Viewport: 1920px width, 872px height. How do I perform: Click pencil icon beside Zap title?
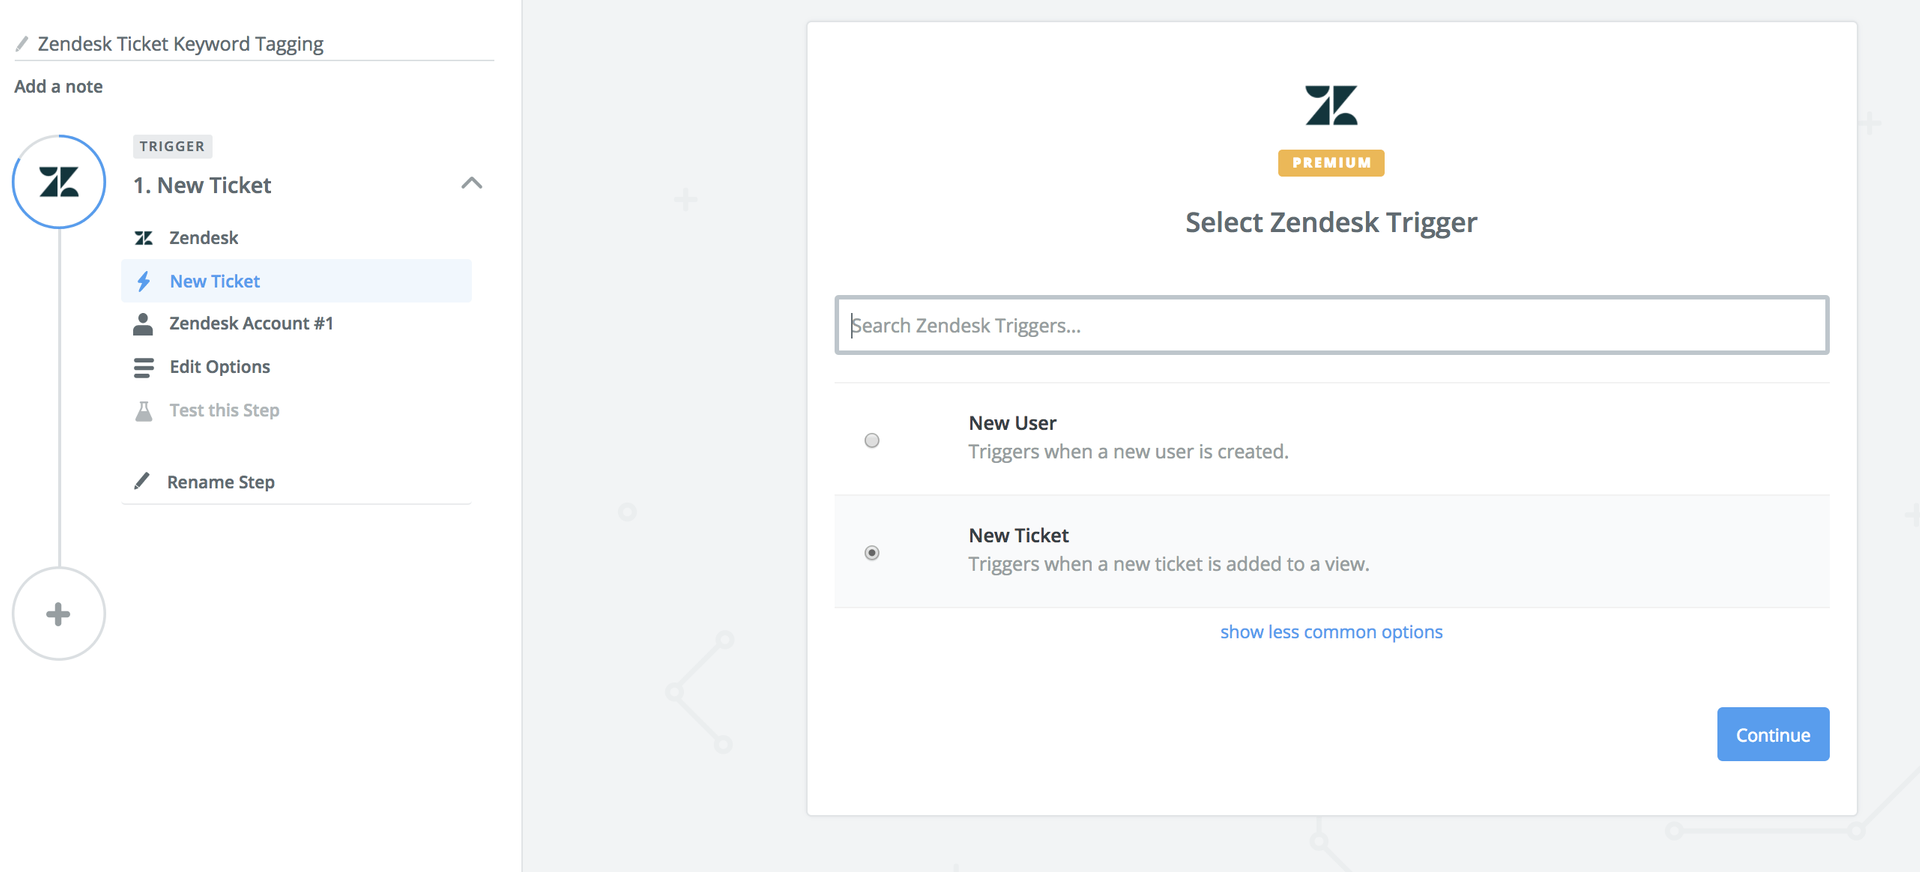click(22, 44)
